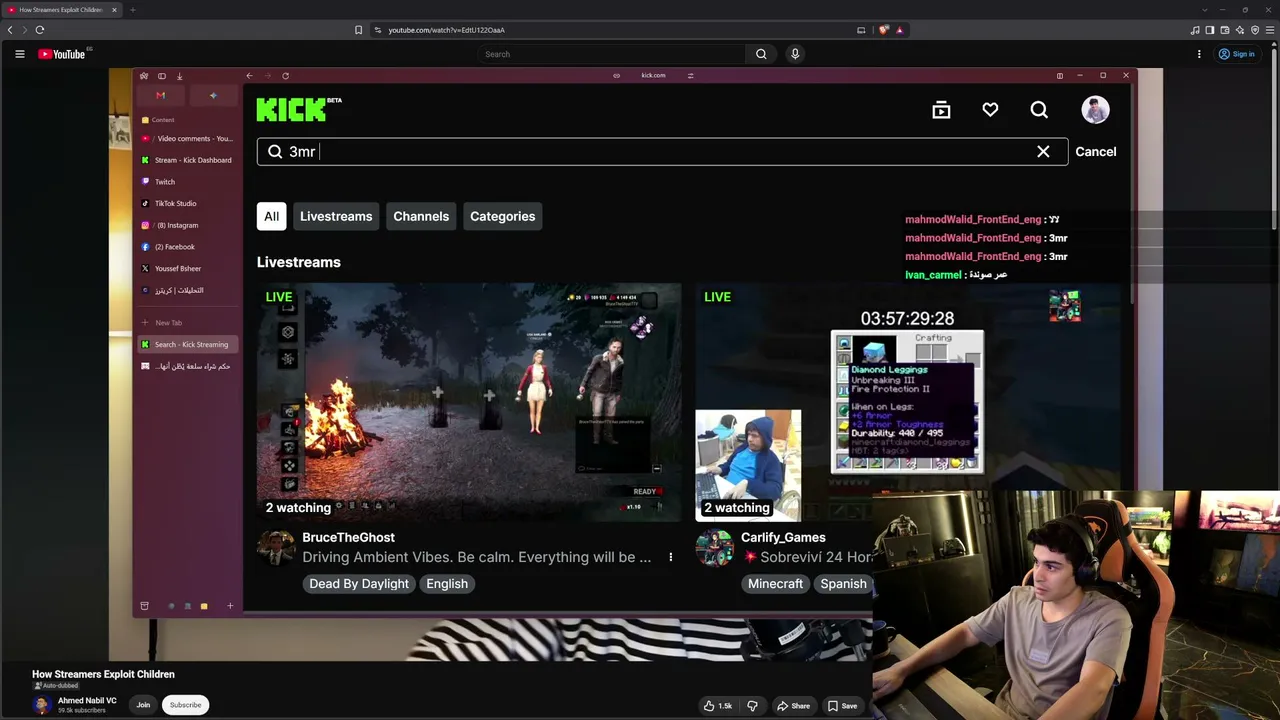Switch to TikTok Studio sidebar tab
The image size is (1280, 720).
click(188, 204)
